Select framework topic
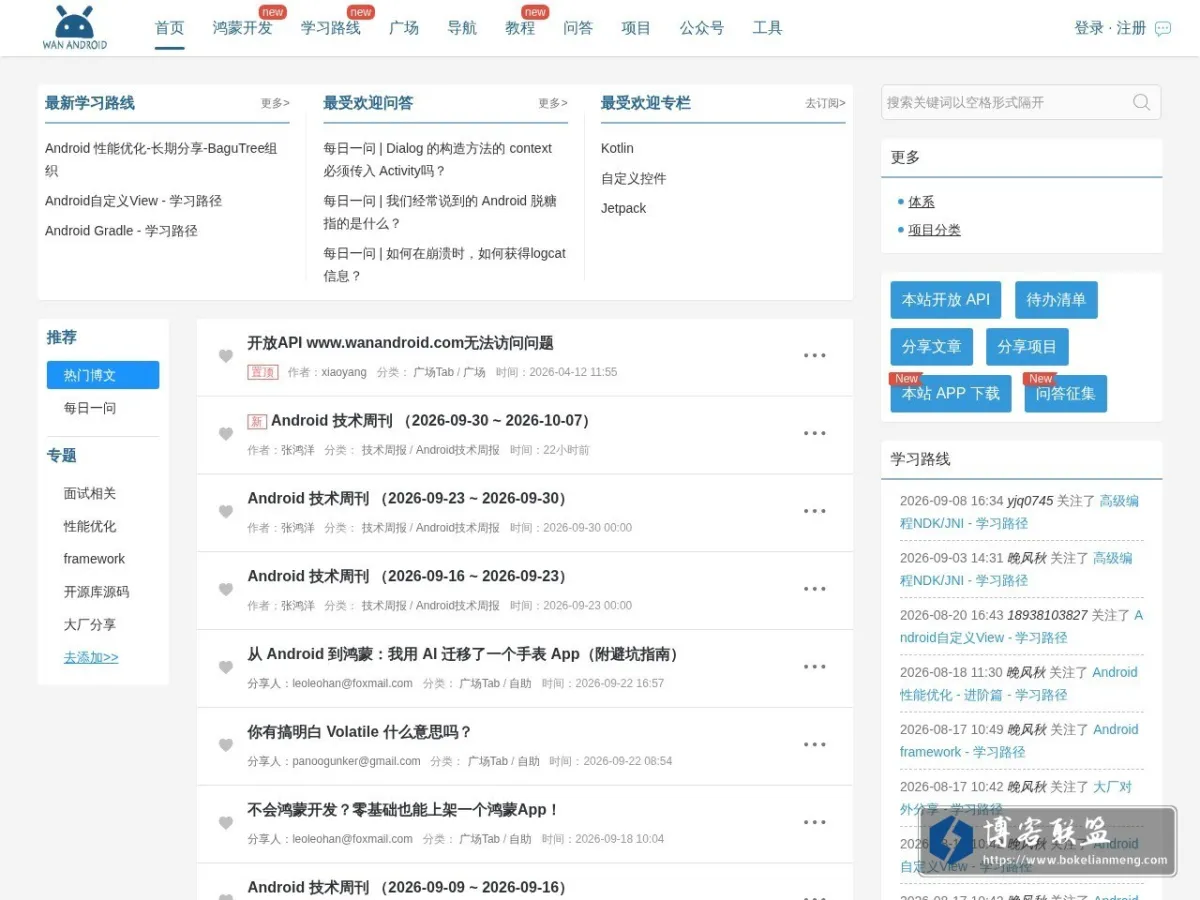1200x900 pixels. pos(94,559)
